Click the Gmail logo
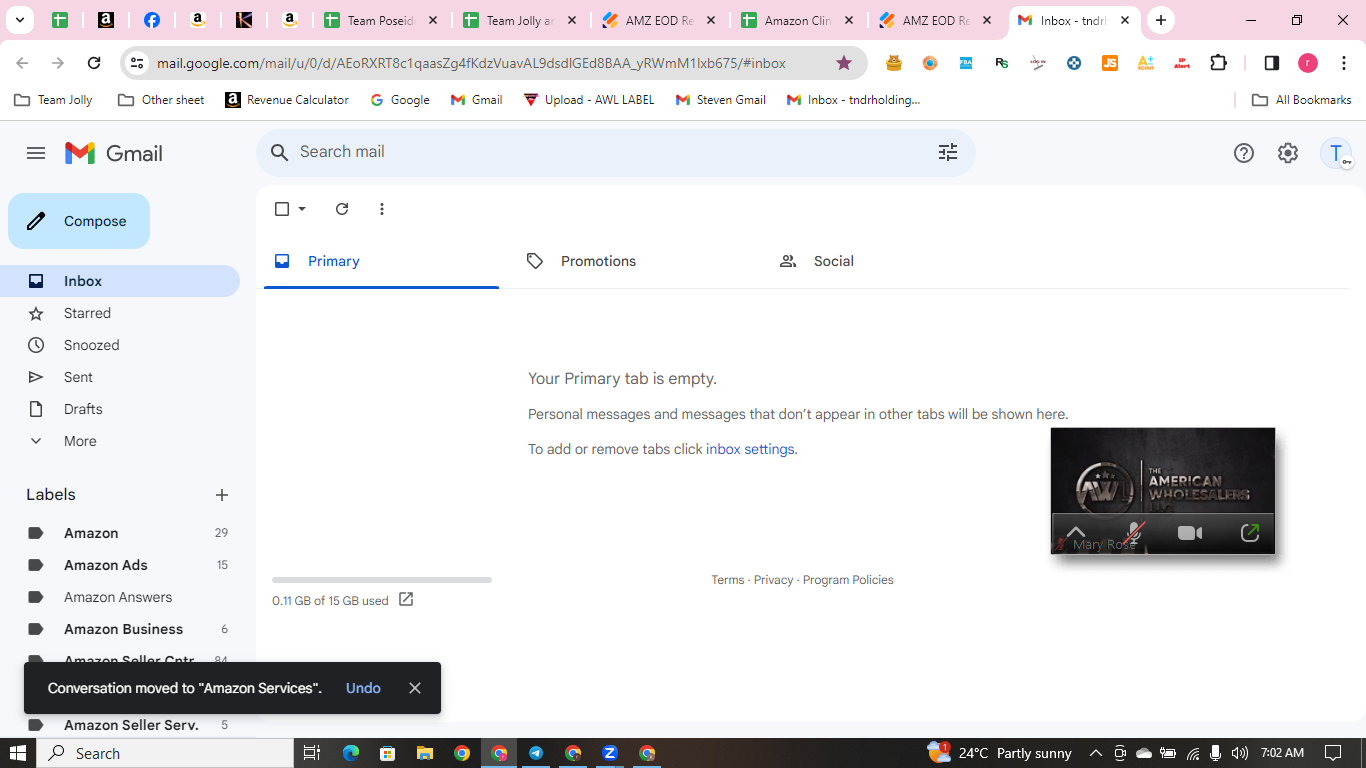 pyautogui.click(x=114, y=153)
